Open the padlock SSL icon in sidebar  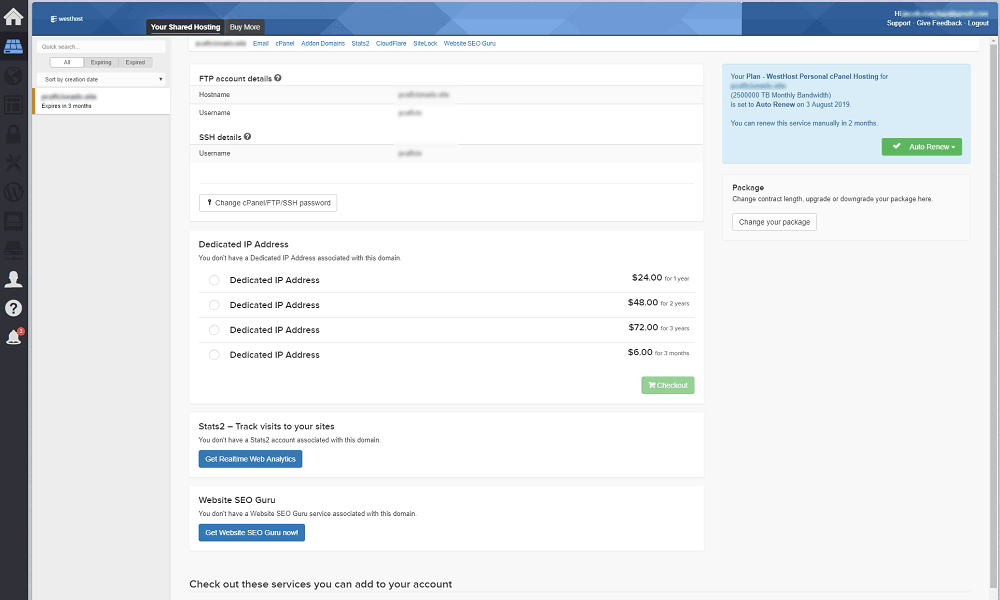(13, 134)
